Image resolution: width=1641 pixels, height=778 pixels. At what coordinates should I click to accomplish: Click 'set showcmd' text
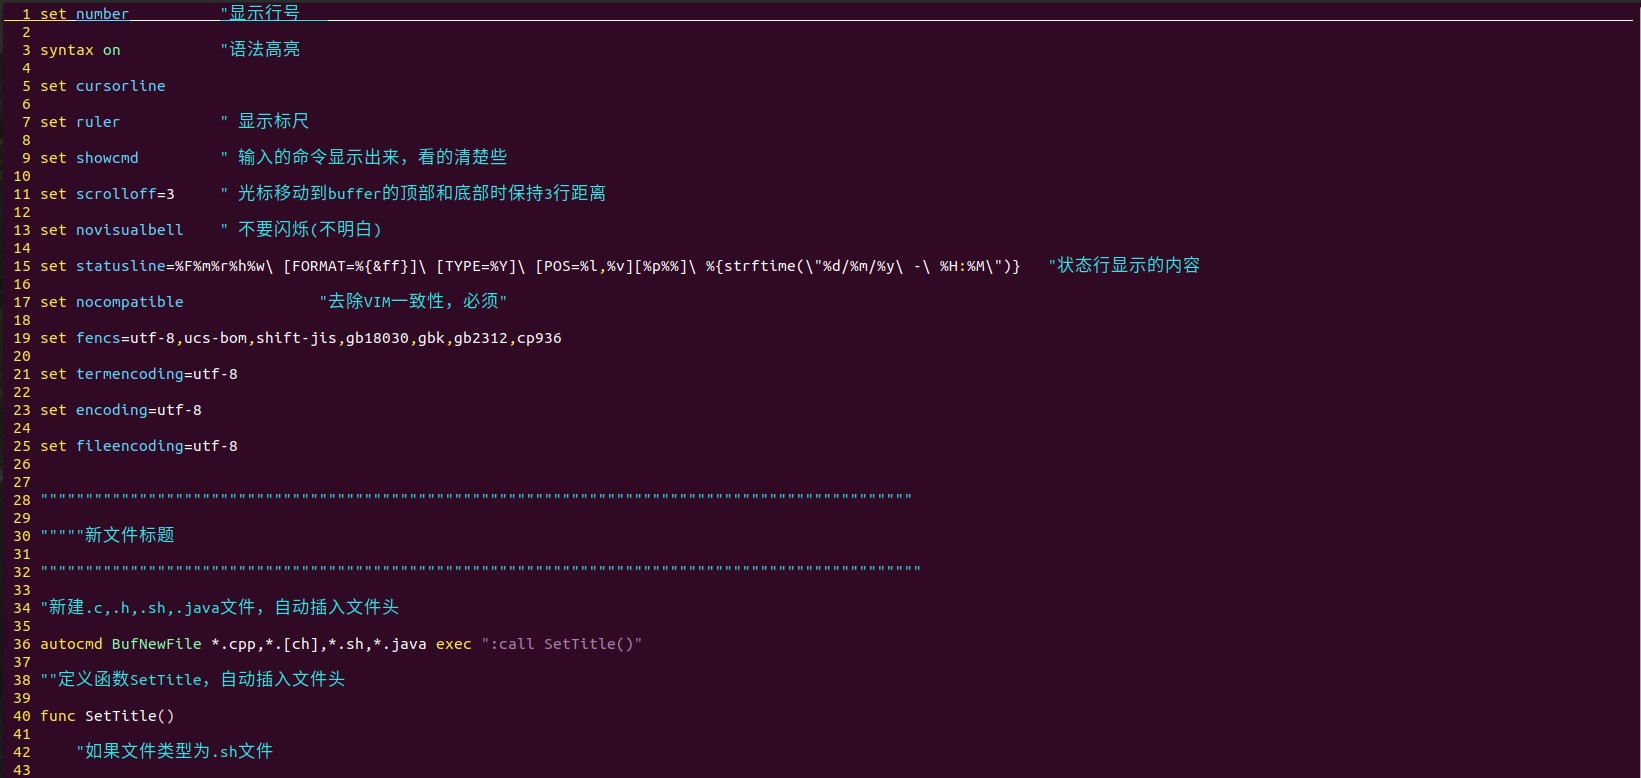tap(89, 158)
